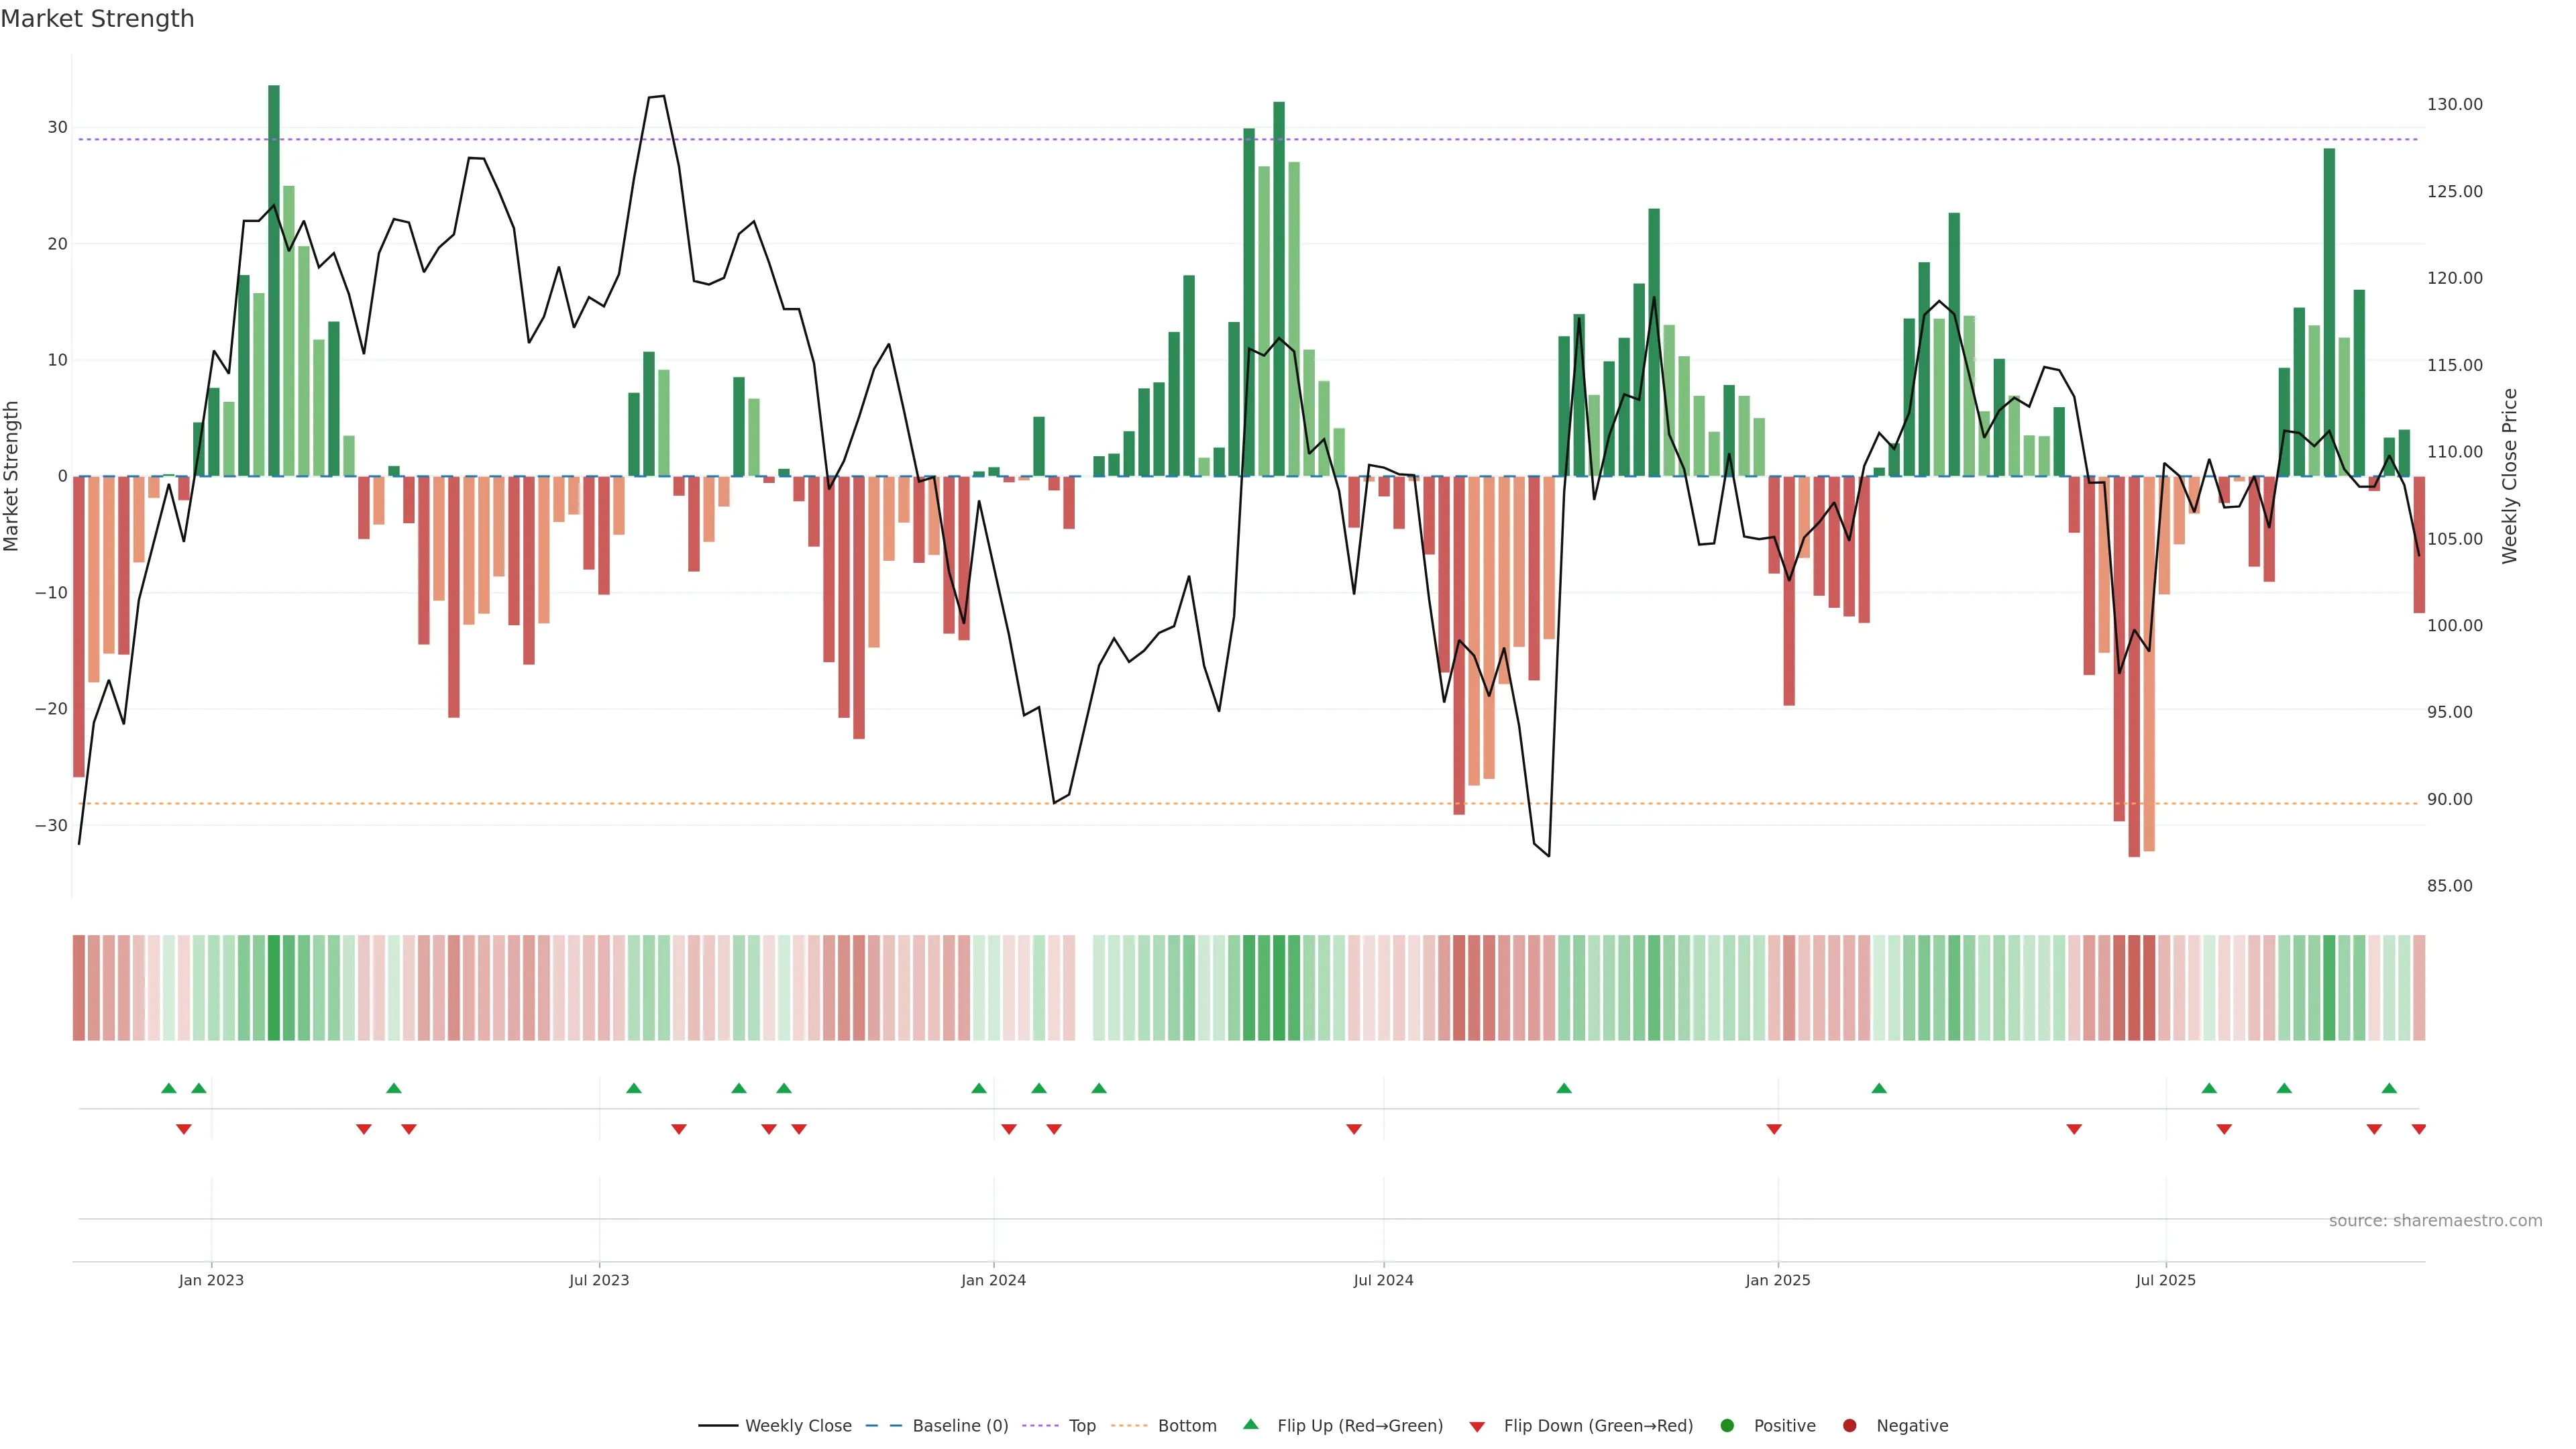Viewport: 2576px width, 1449px height.
Task: Click the green Flip Up triangle legend icon
Action: 1250,1424
